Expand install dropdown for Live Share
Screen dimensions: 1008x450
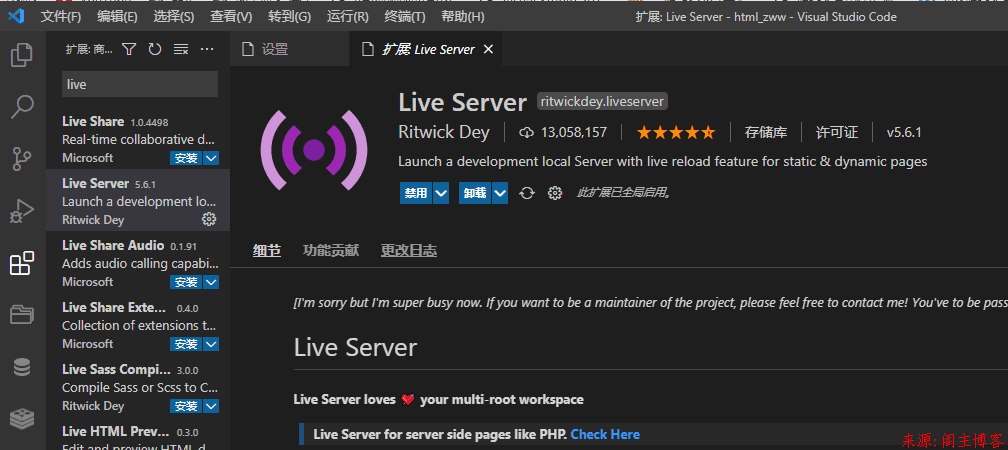coord(212,158)
